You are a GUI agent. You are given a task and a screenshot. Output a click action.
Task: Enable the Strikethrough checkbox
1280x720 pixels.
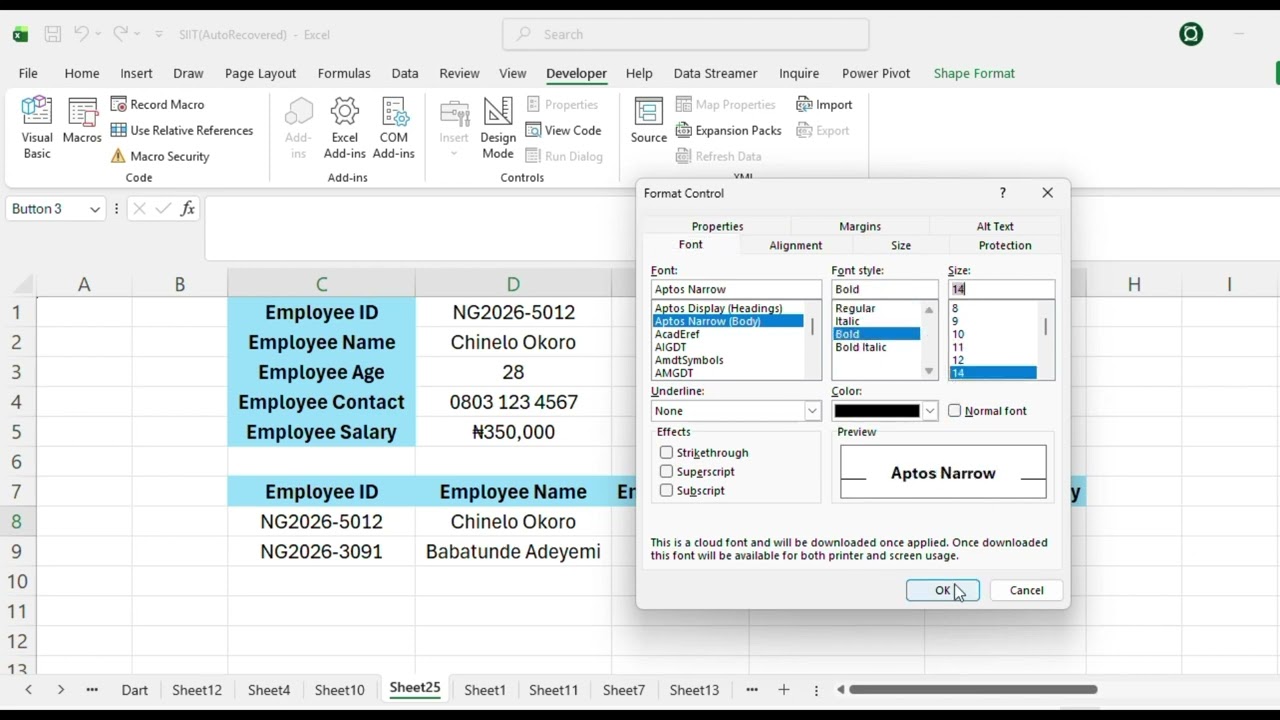(666, 453)
